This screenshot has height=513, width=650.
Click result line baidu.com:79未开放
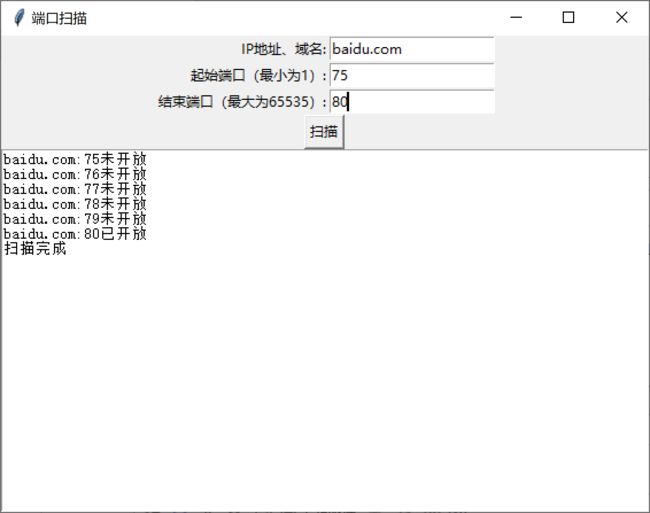(75, 219)
